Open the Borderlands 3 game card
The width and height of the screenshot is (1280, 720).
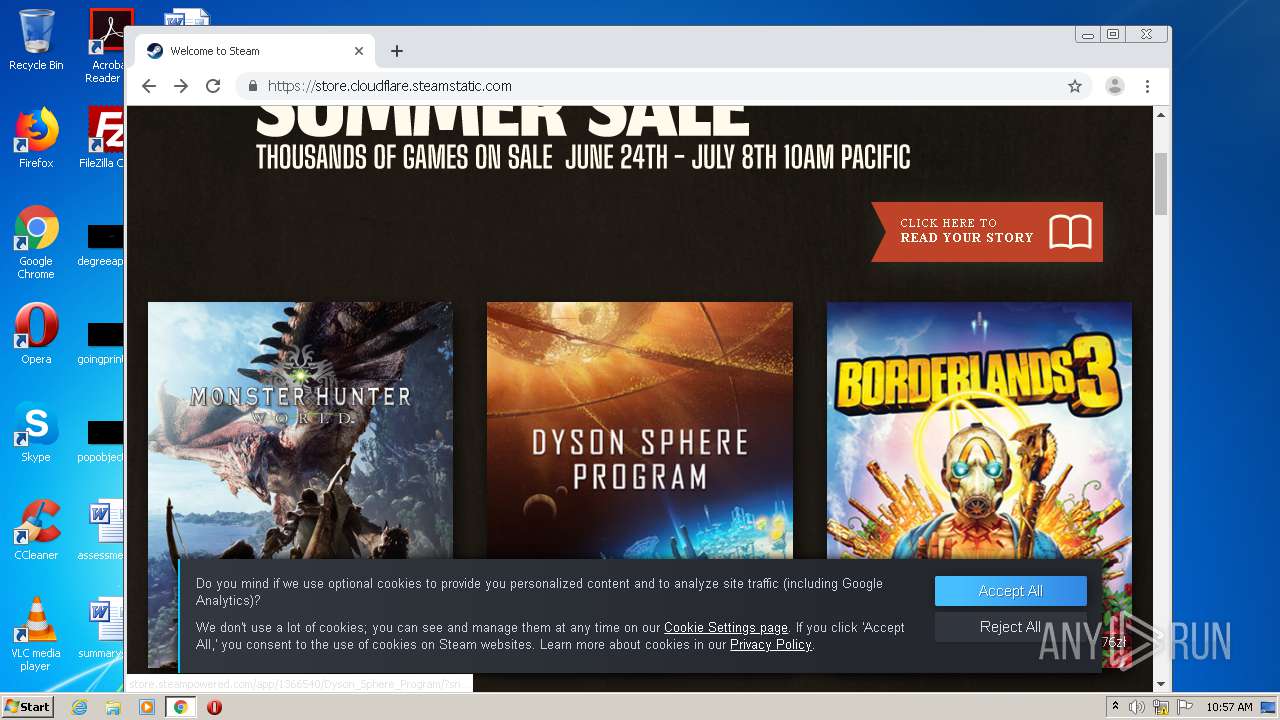tap(979, 430)
